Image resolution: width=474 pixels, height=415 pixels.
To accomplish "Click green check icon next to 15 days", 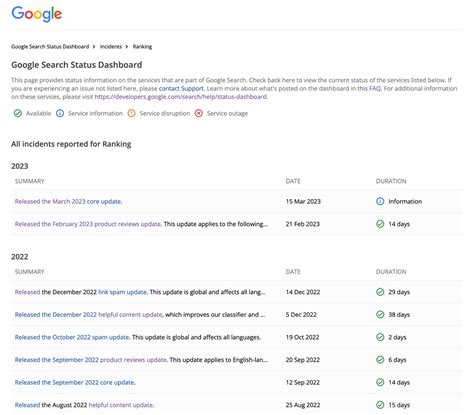I will pyautogui.click(x=380, y=405).
